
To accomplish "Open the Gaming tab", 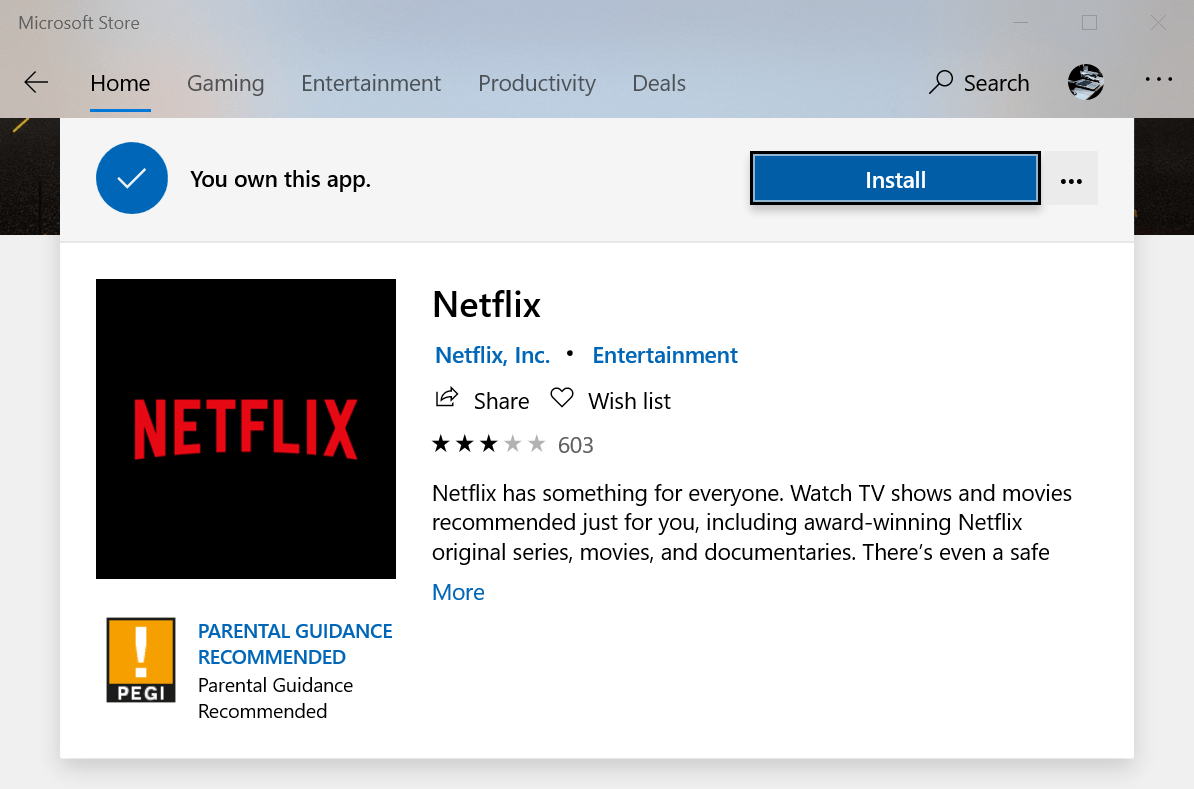I will (x=225, y=83).
